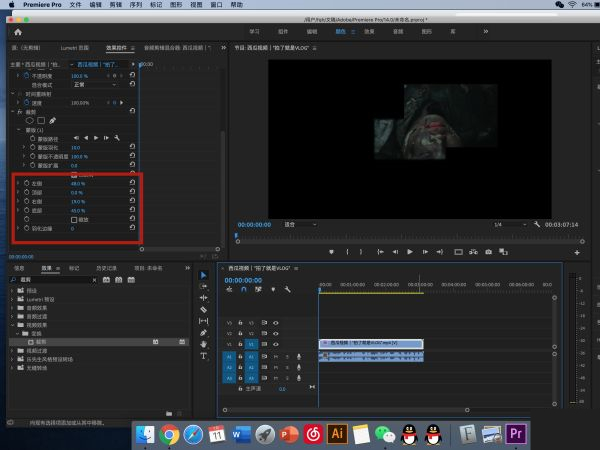Expand mask feather property

24,147
